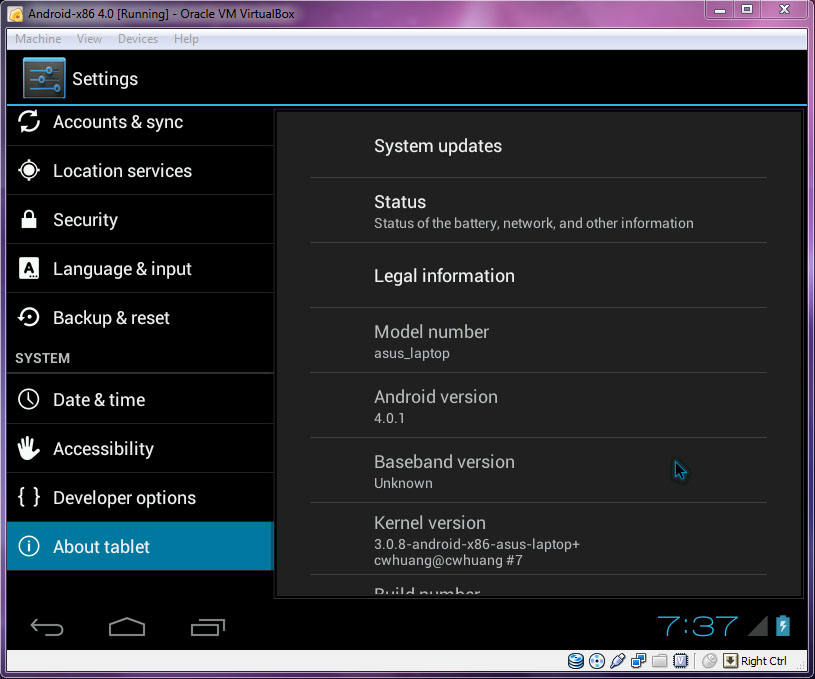Viewport: 815px width, 679px height.
Task: Click the Backup & reset restore icon
Action: click(x=29, y=317)
